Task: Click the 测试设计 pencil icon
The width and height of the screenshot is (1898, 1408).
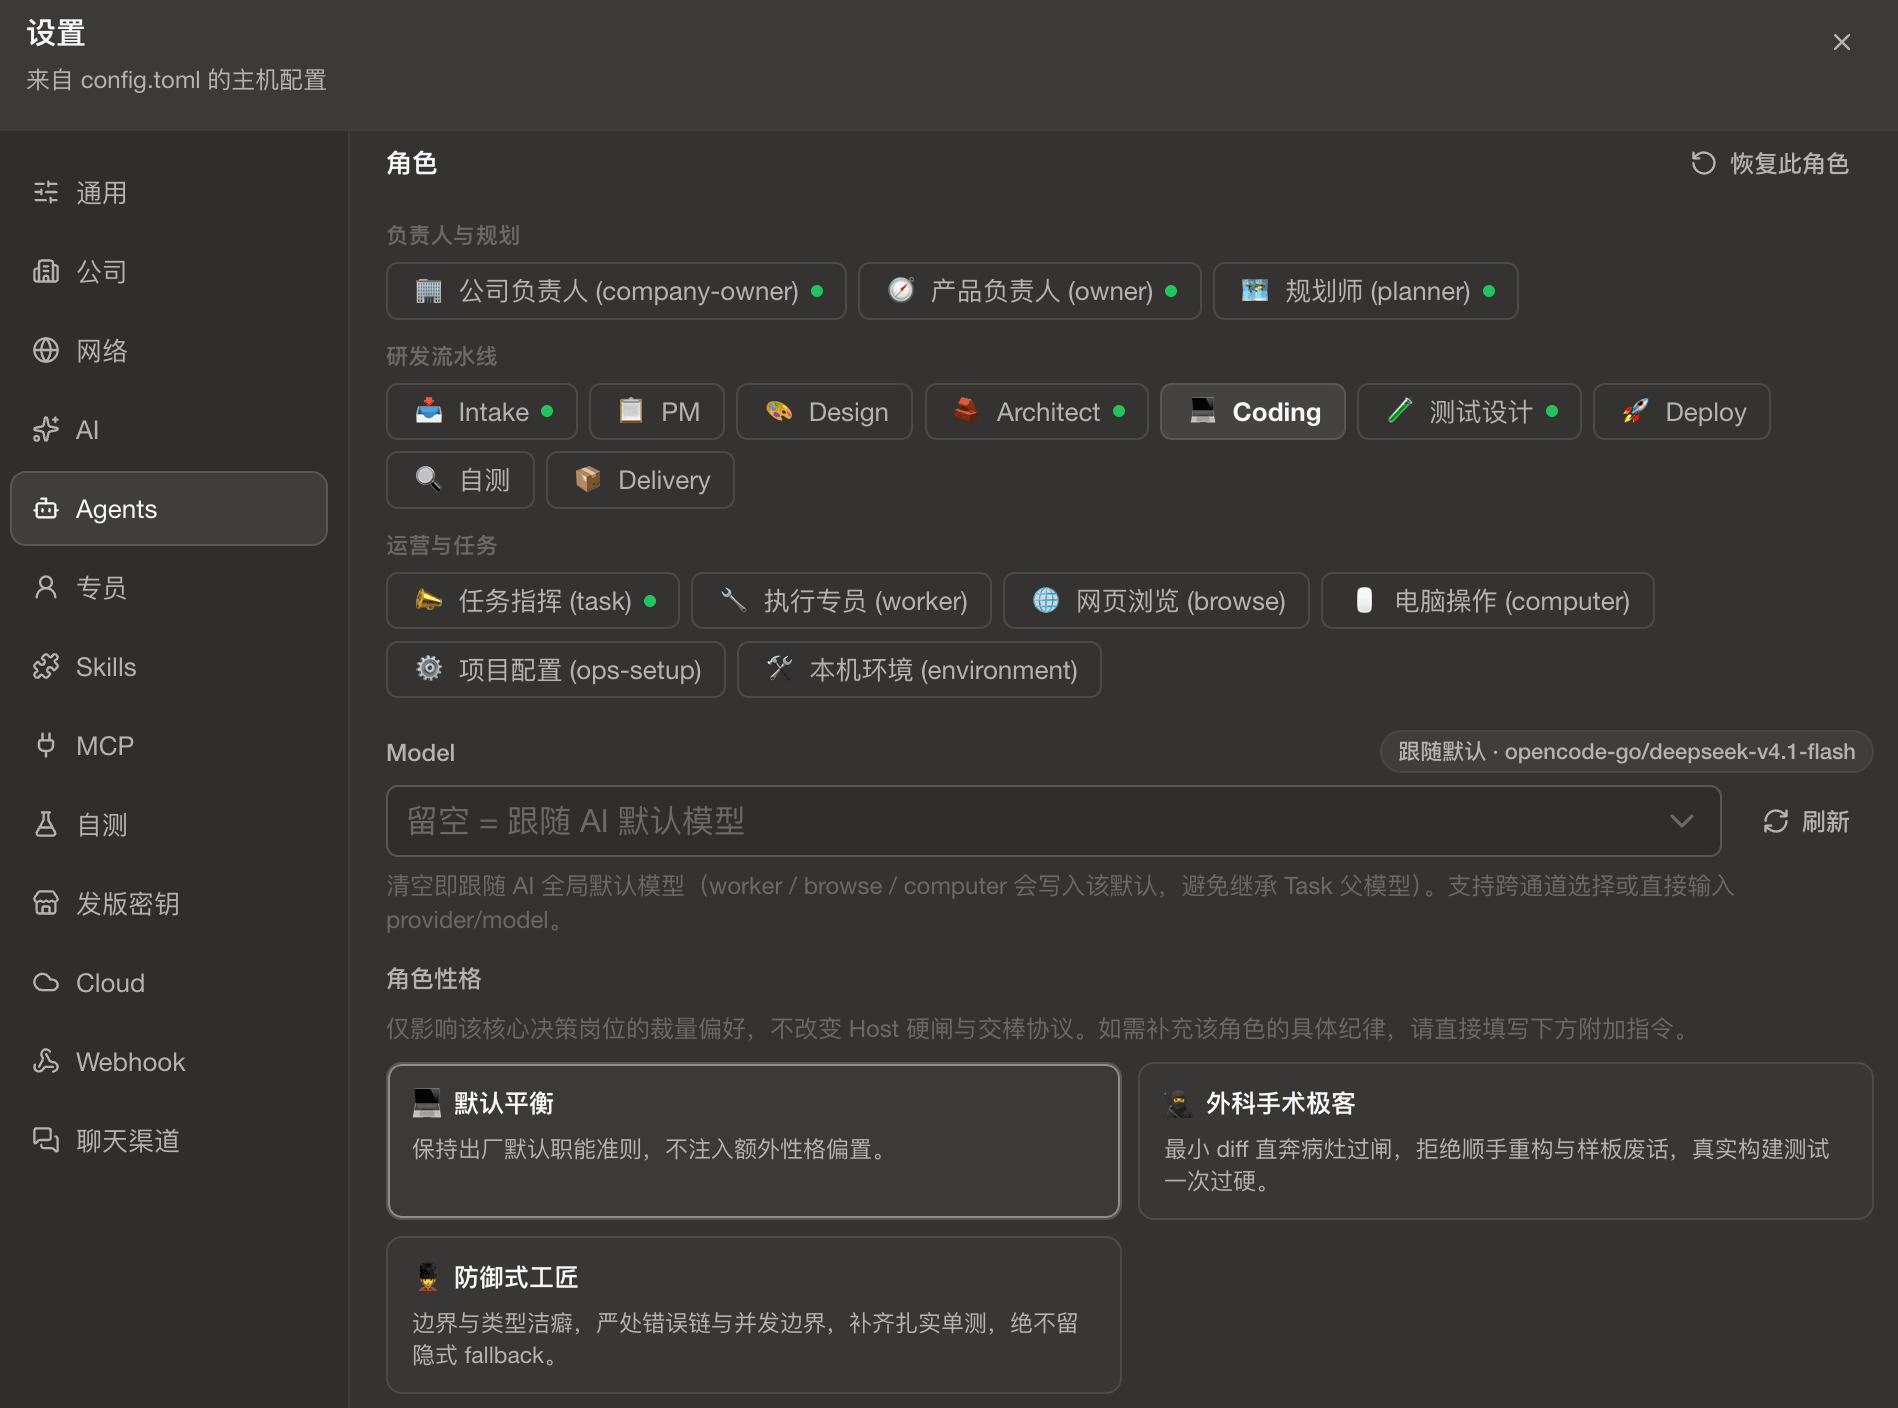Action: pos(1399,411)
